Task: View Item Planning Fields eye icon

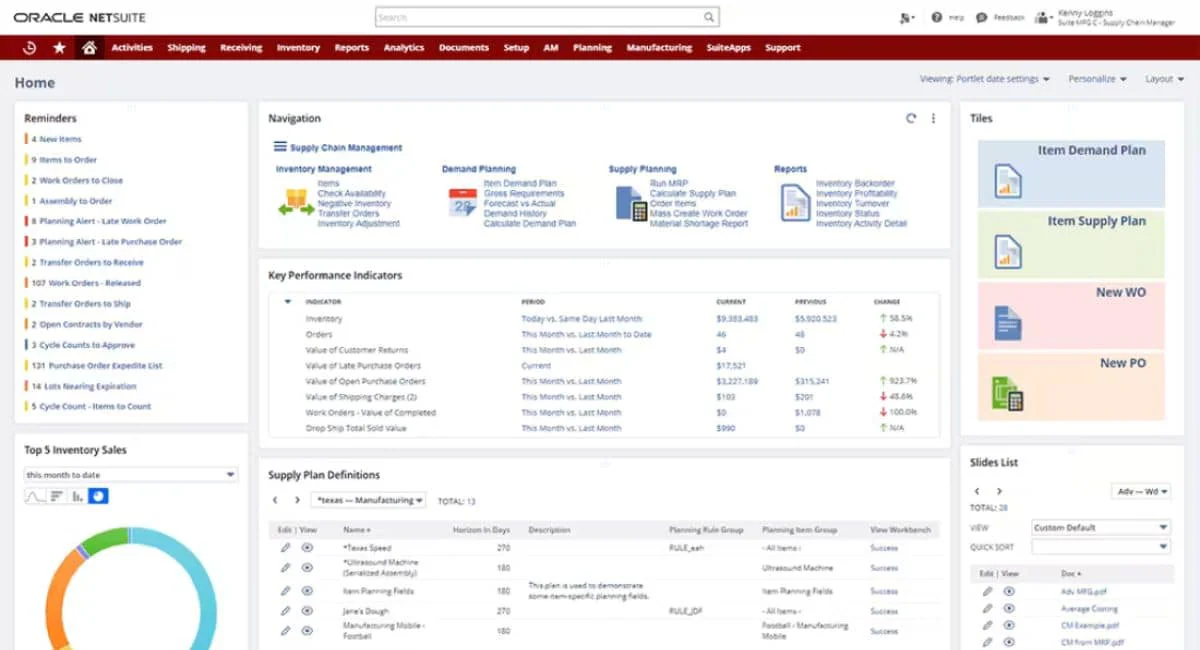Action: (x=307, y=591)
